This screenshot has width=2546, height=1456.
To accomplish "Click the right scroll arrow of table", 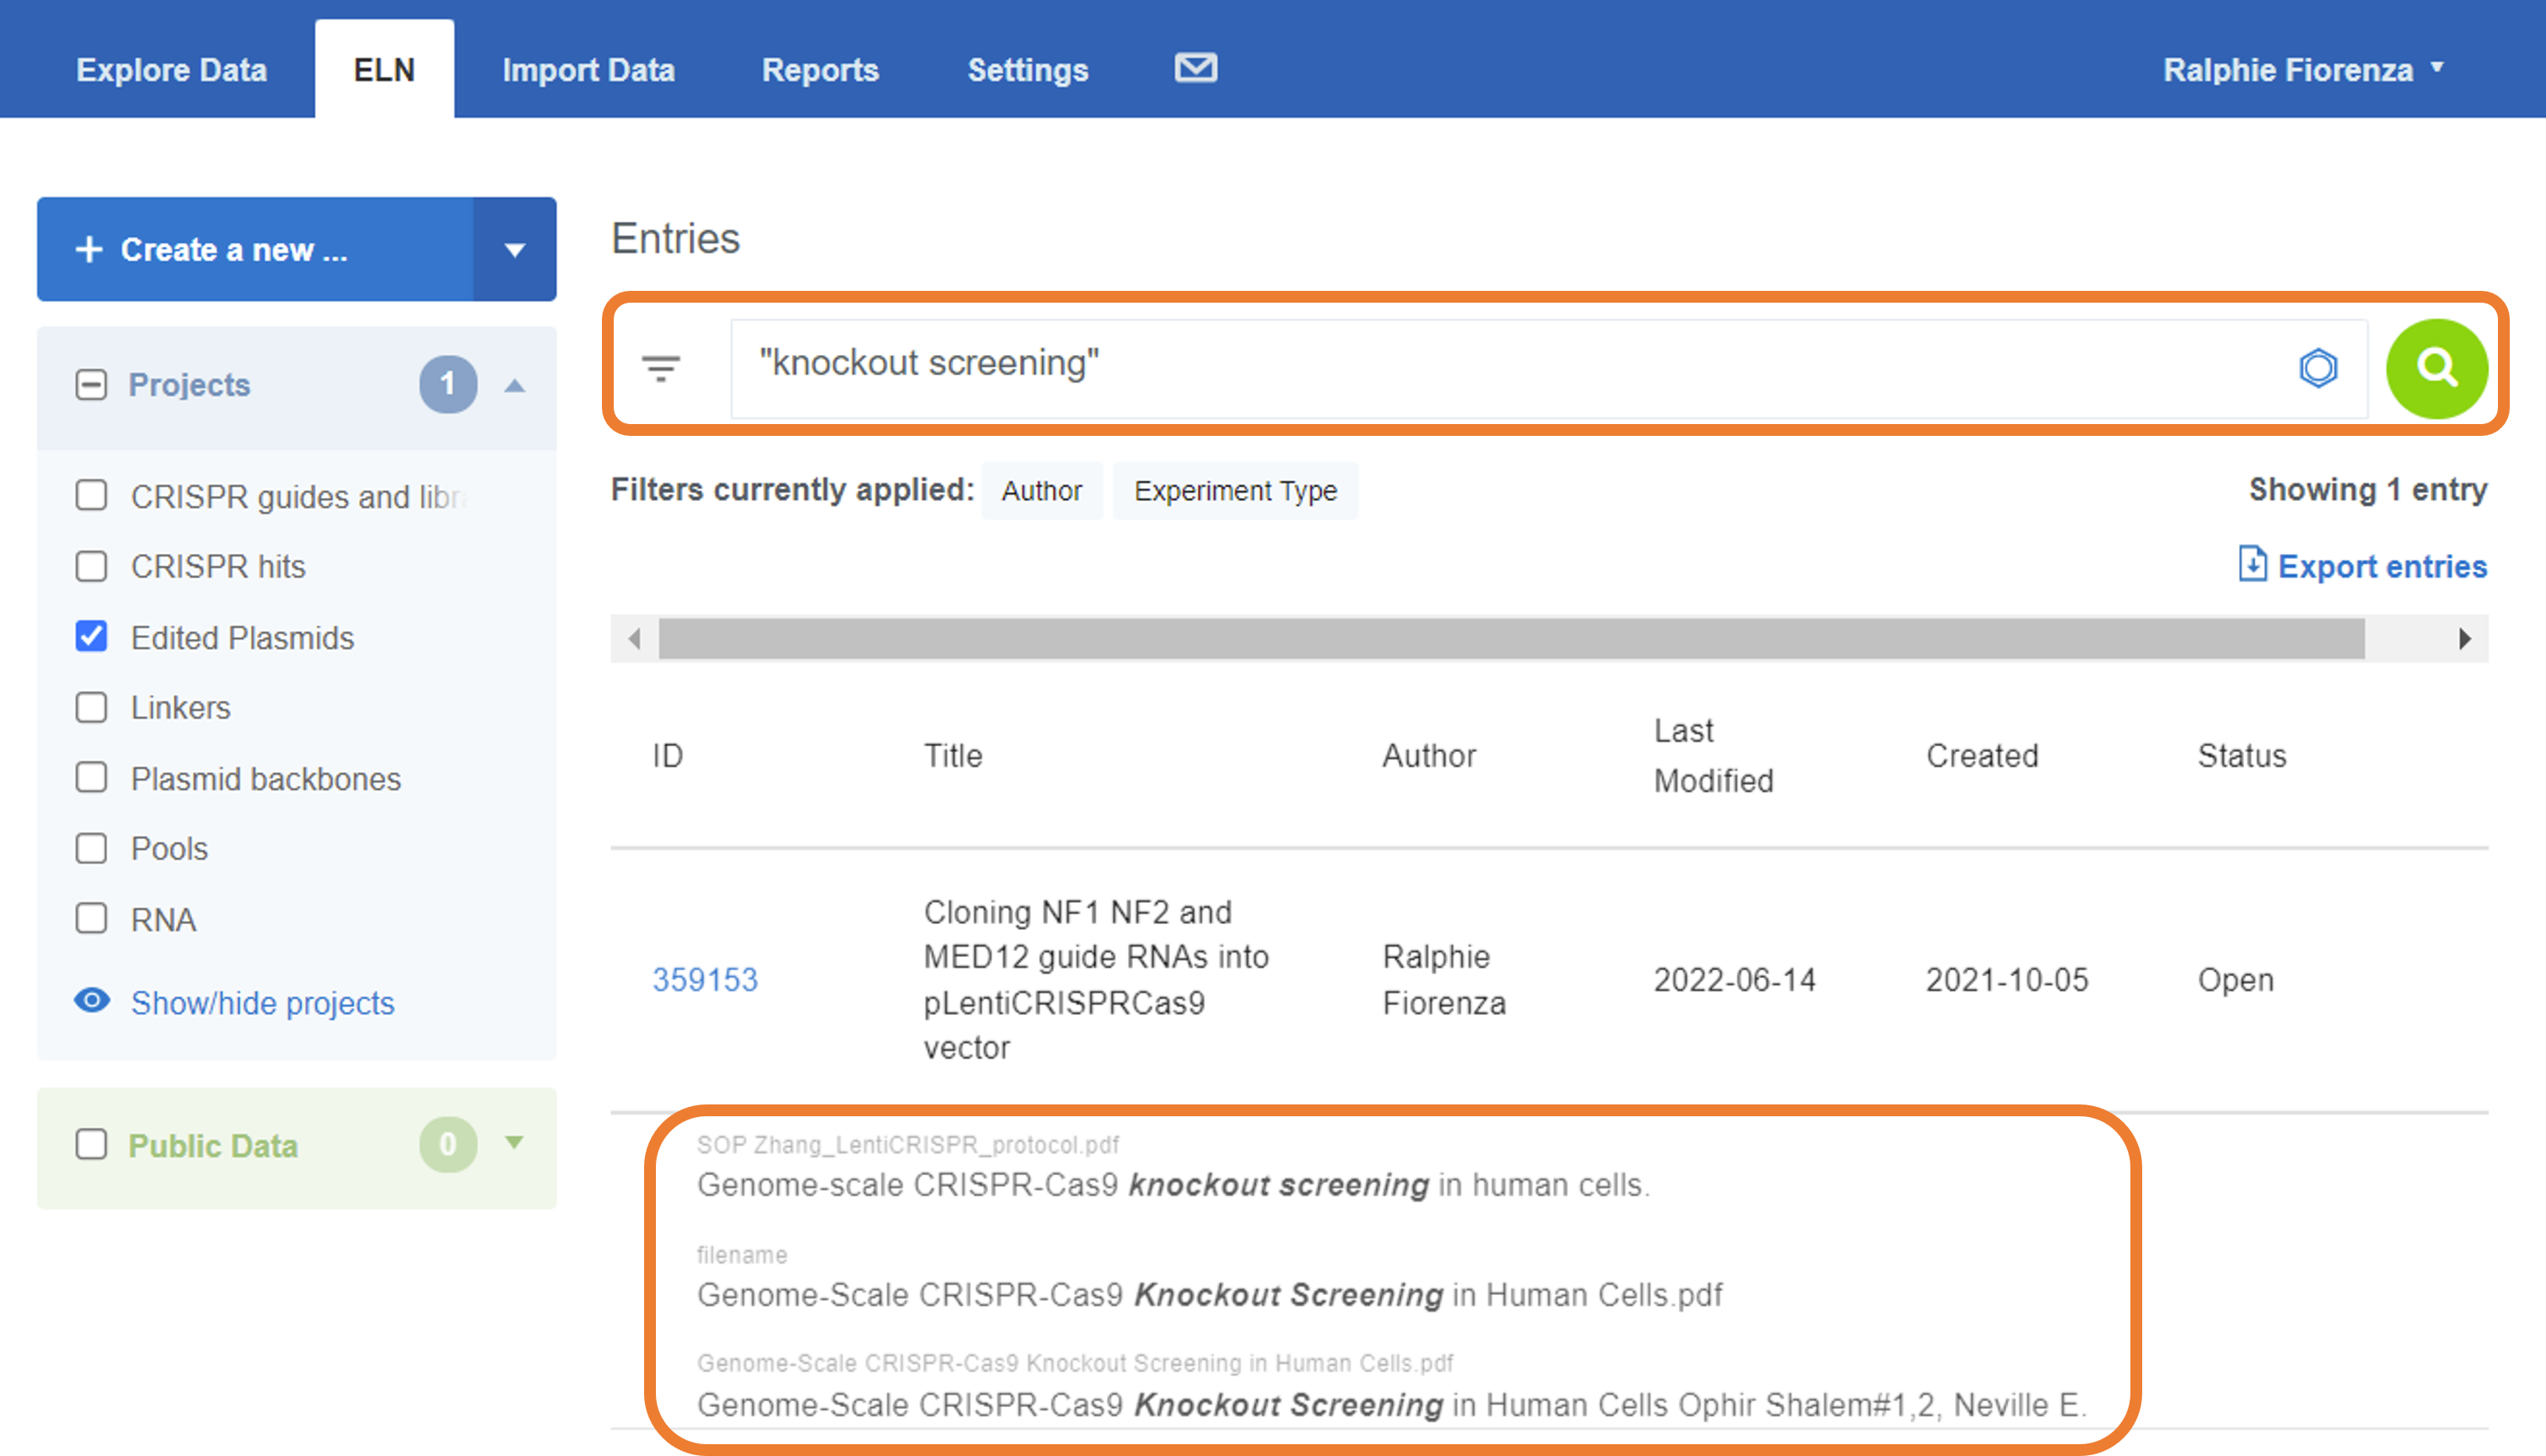I will pos(2464,638).
